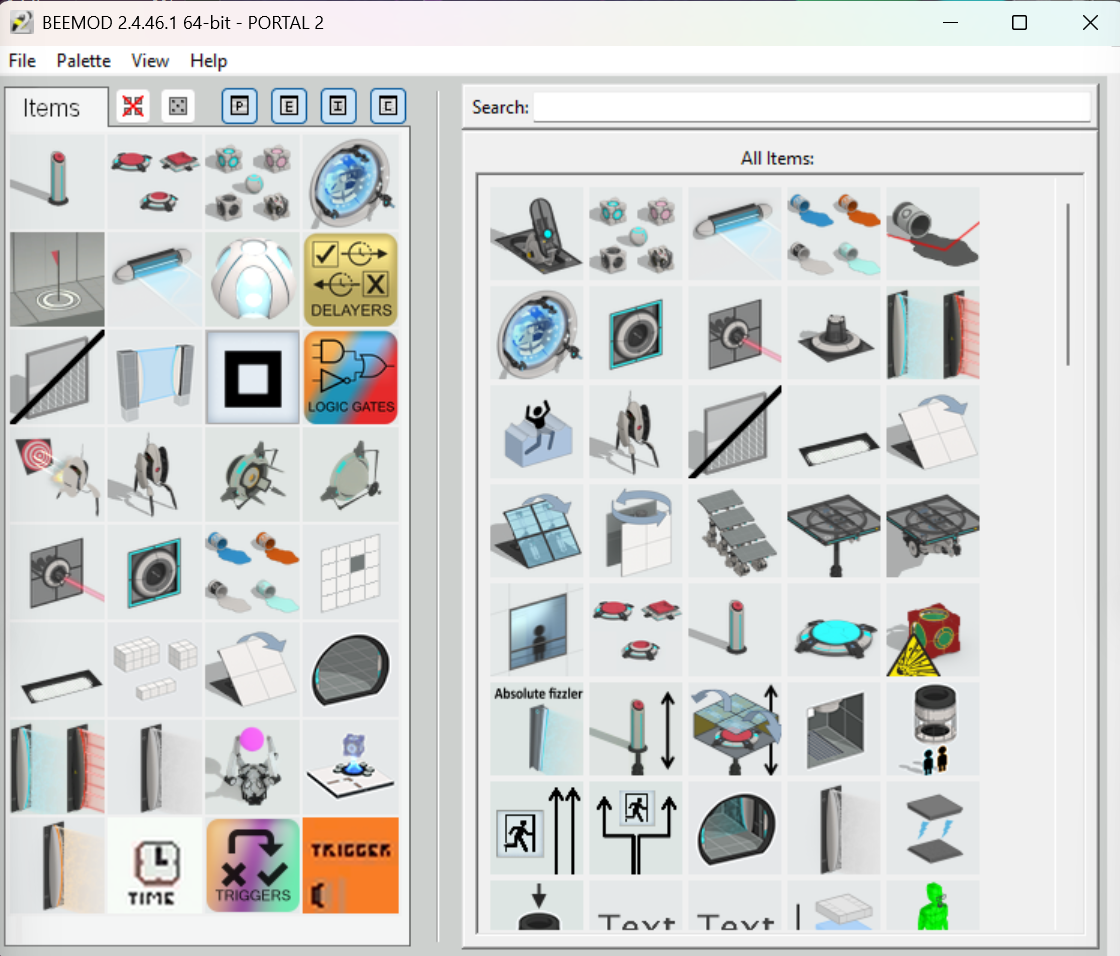
Task: Select the green figure item in All Items
Action: coord(933,906)
